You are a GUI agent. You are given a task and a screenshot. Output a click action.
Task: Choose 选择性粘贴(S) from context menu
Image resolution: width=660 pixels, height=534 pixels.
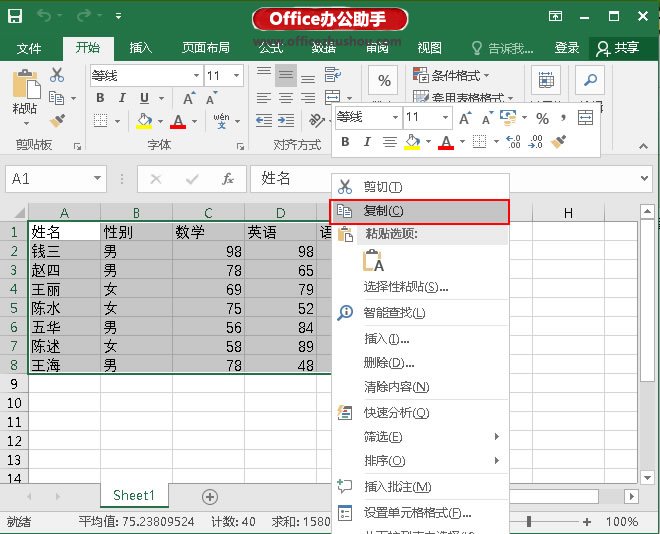[x=420, y=287]
